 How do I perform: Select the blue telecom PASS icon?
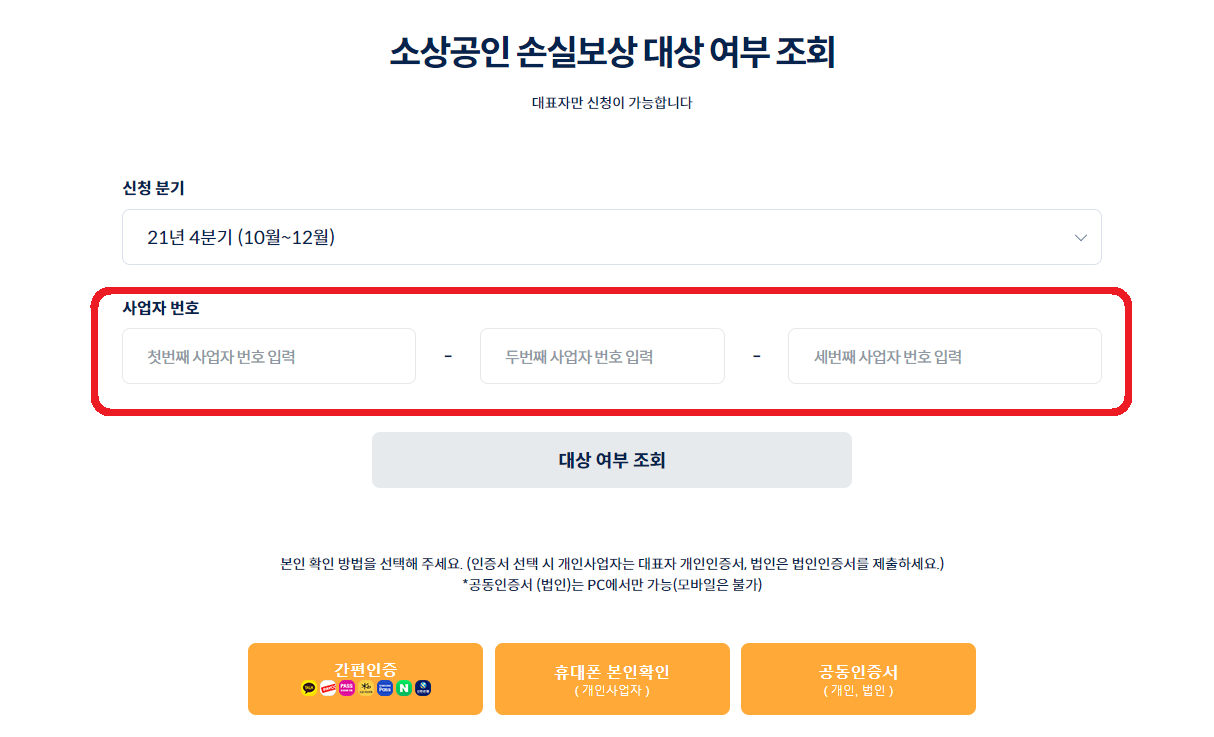384,689
